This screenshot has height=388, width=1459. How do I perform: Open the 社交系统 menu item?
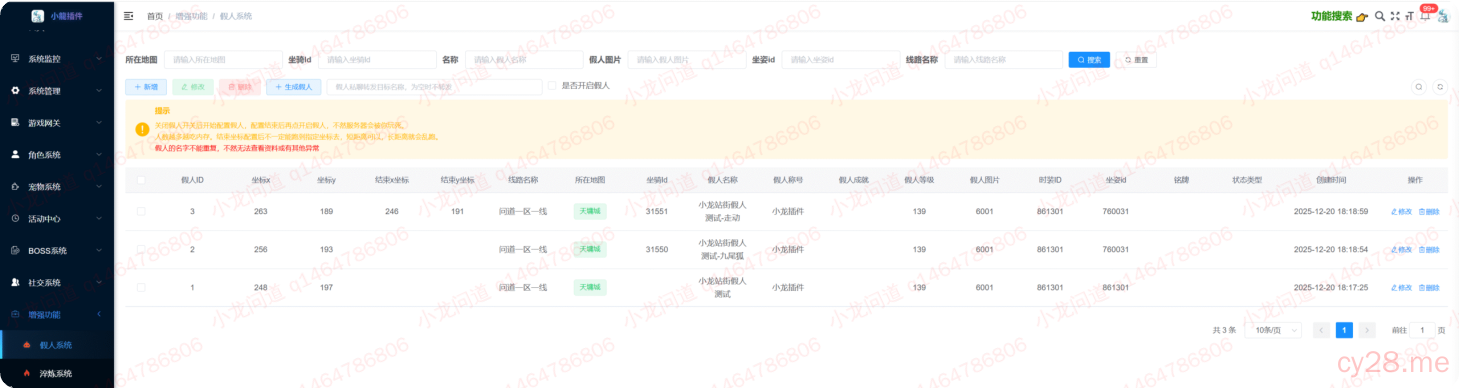pos(57,282)
